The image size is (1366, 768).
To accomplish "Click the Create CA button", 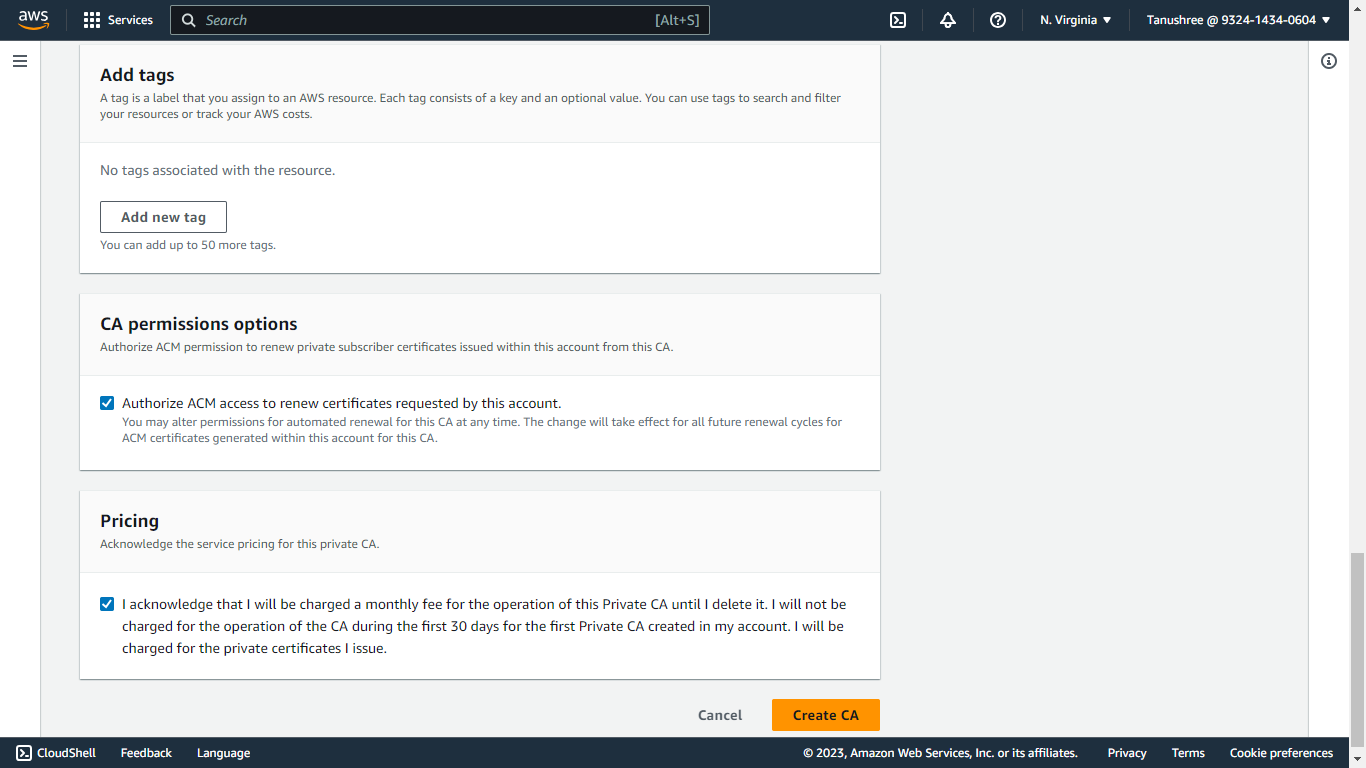I will pos(826,715).
